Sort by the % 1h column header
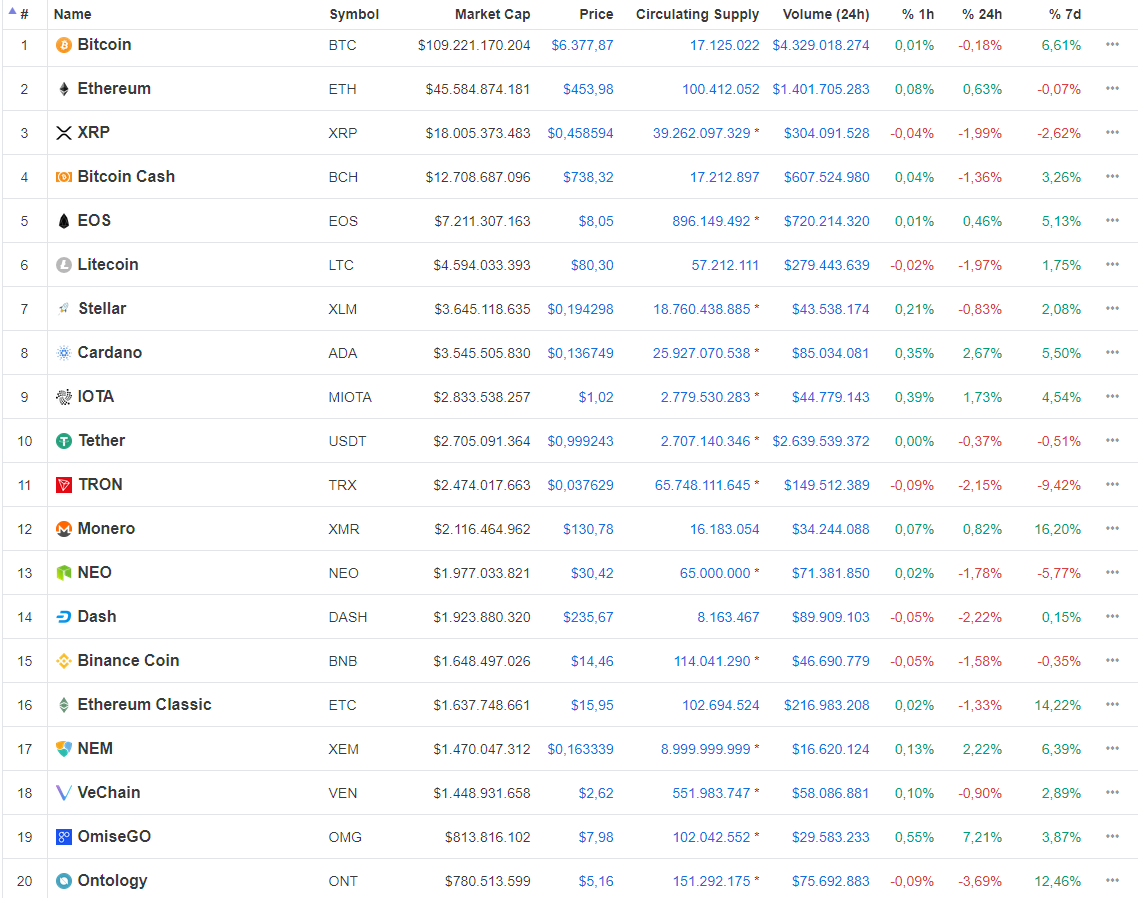Image resolution: width=1138 pixels, height=907 pixels. pos(918,15)
